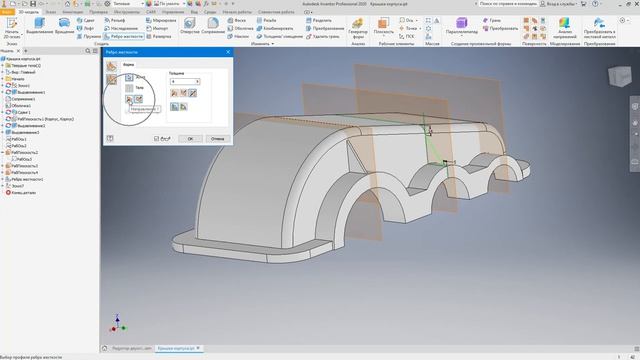Choose the Пружина coil tool
Viewport: 640px width, 360px height.
[x=89, y=36]
